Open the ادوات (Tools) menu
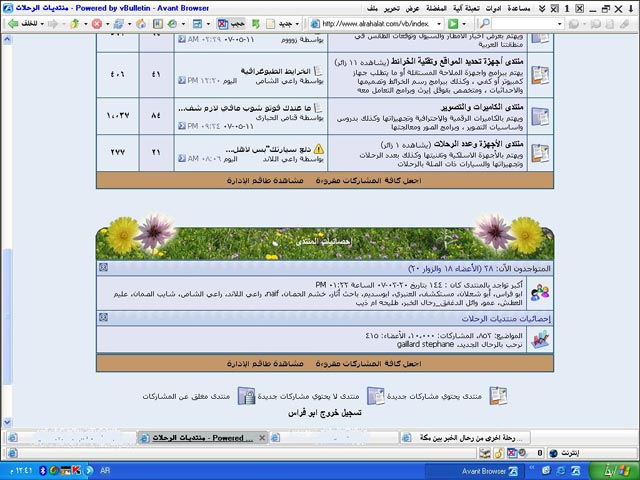640x480 pixels. point(493,8)
